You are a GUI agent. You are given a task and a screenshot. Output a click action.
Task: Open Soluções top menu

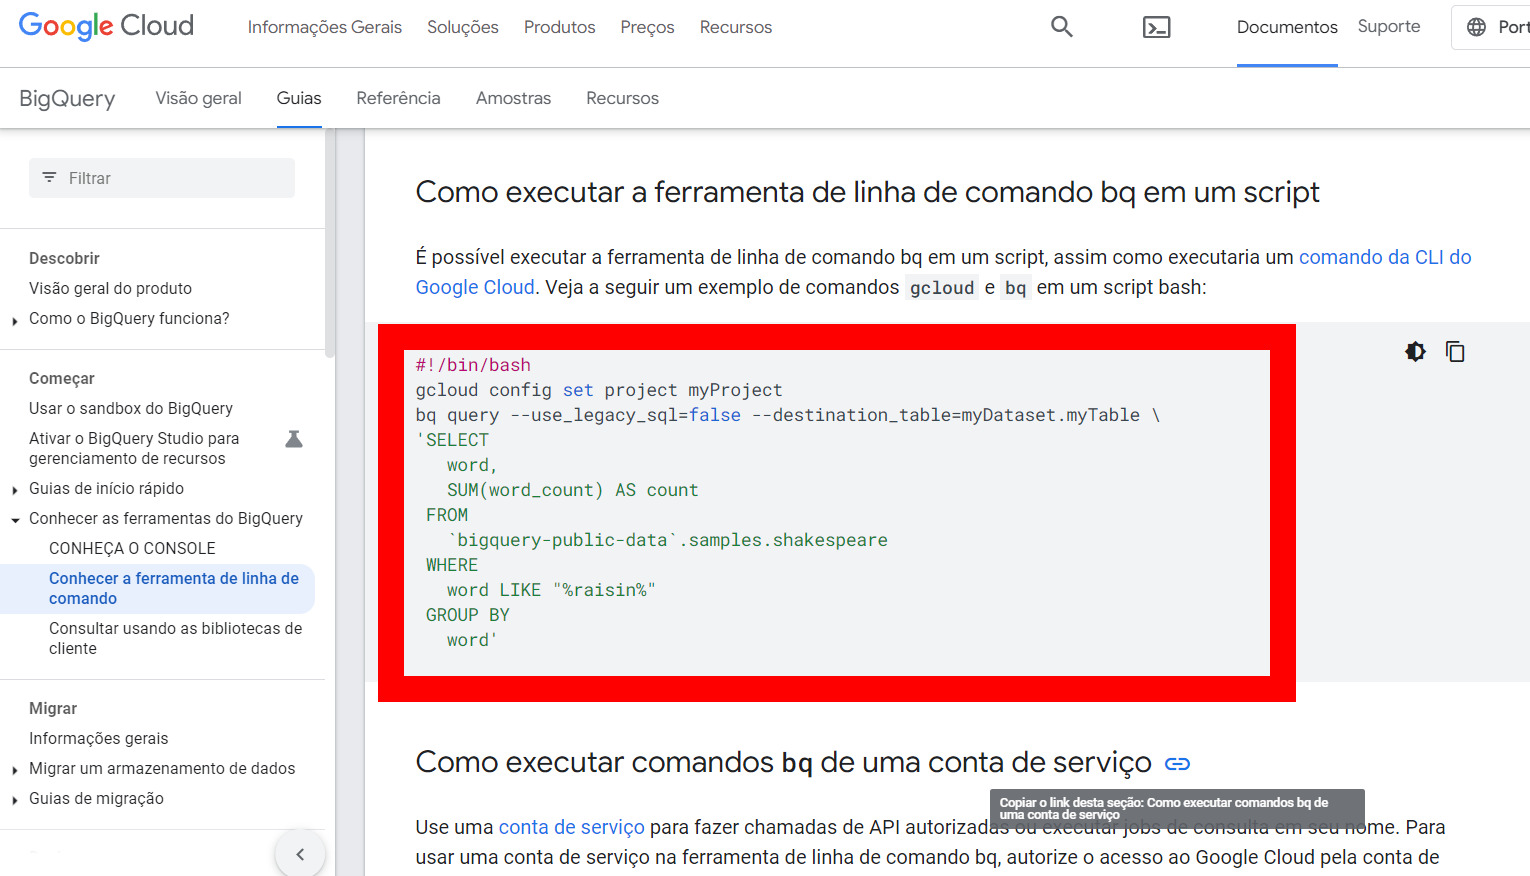coord(463,27)
